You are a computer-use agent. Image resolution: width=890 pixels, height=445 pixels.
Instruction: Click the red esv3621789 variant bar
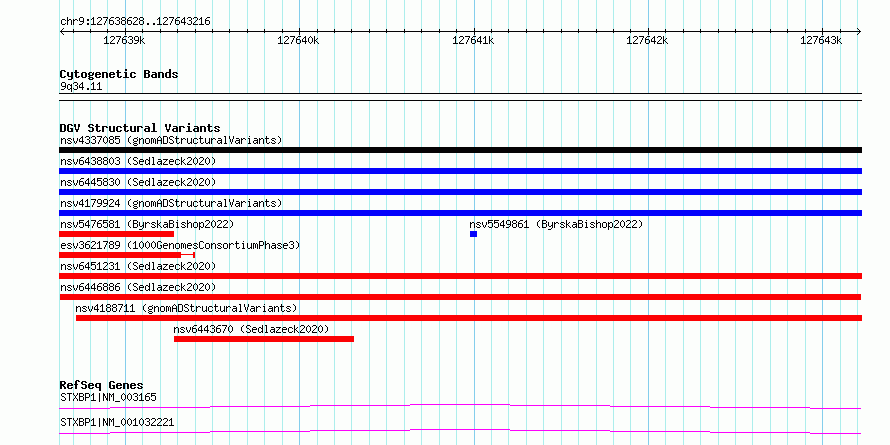[x=127, y=255]
